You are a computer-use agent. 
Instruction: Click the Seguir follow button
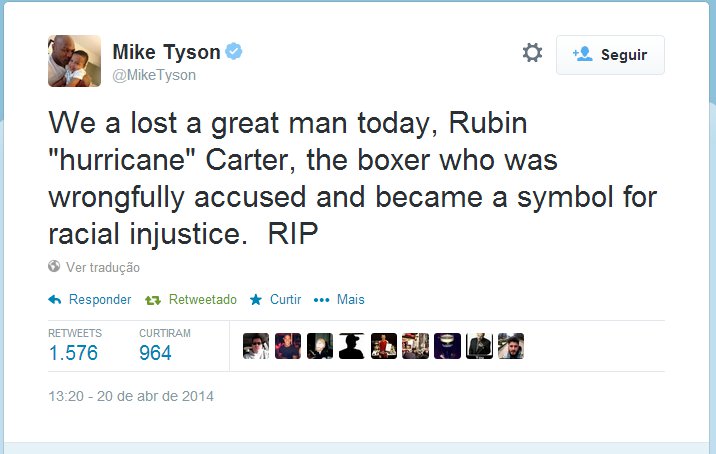610,55
